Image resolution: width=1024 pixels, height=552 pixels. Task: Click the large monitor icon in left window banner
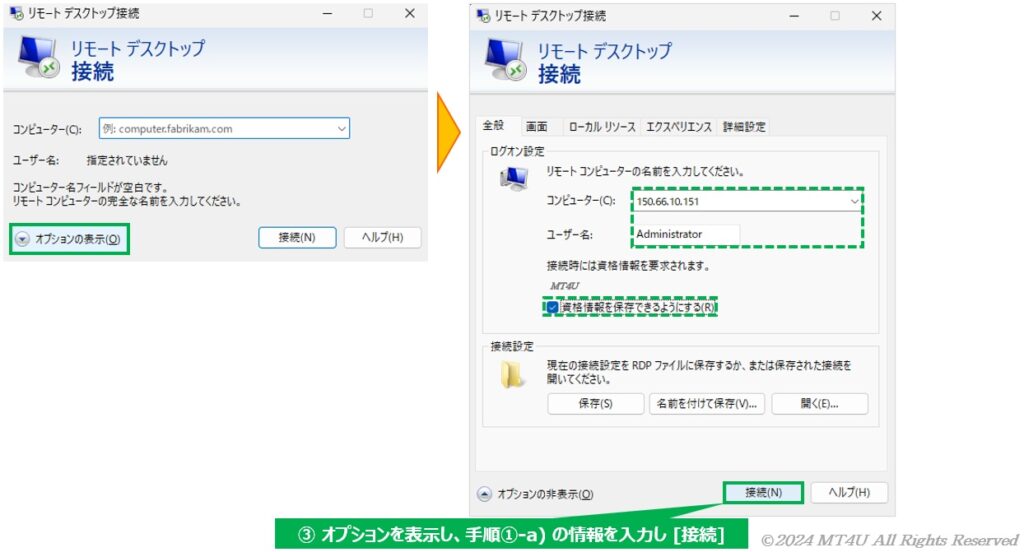(x=39, y=56)
